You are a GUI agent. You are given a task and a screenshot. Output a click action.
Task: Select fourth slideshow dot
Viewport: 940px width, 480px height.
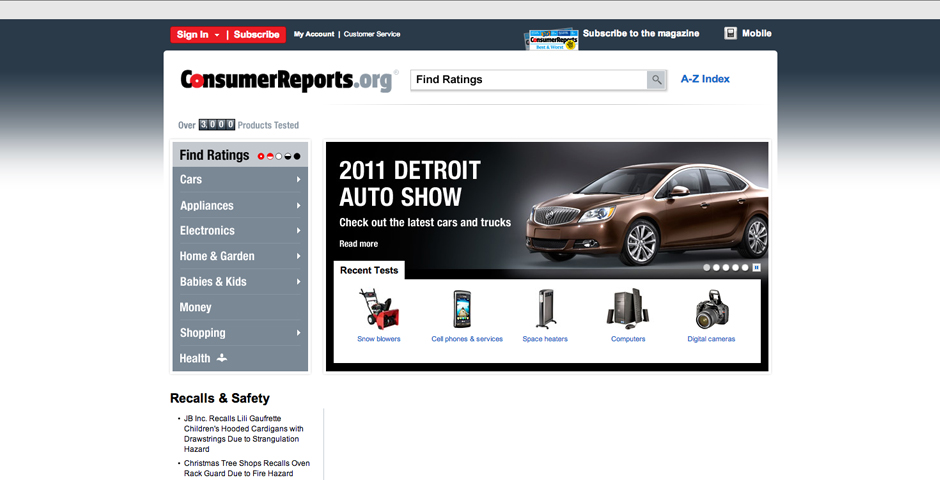click(736, 267)
